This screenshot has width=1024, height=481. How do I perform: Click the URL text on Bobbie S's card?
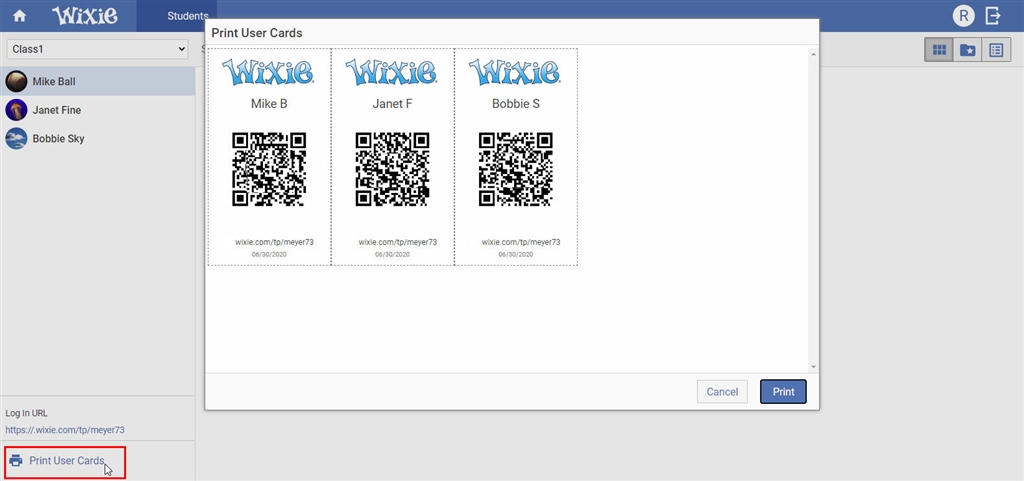tap(521, 242)
